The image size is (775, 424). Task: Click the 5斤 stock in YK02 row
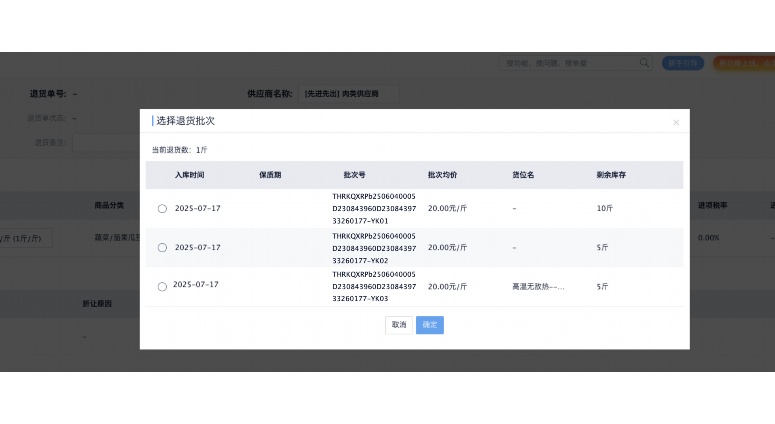[x=602, y=248]
